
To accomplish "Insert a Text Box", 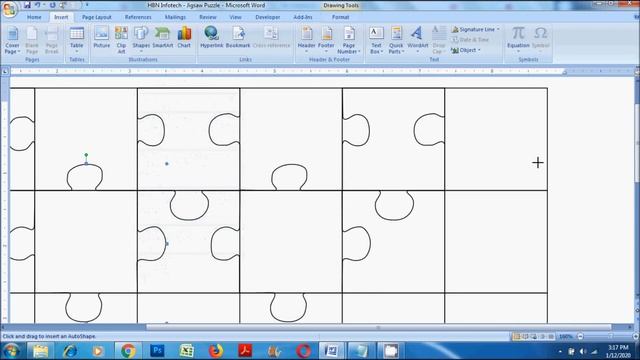I will coord(376,40).
